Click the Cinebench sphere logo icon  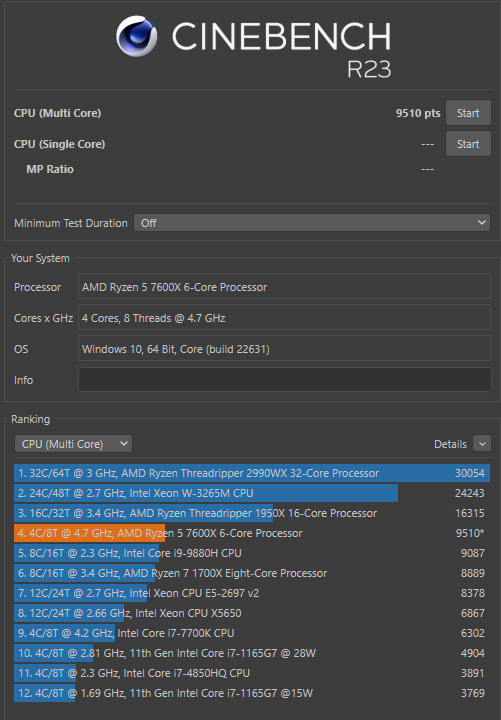coord(136,36)
